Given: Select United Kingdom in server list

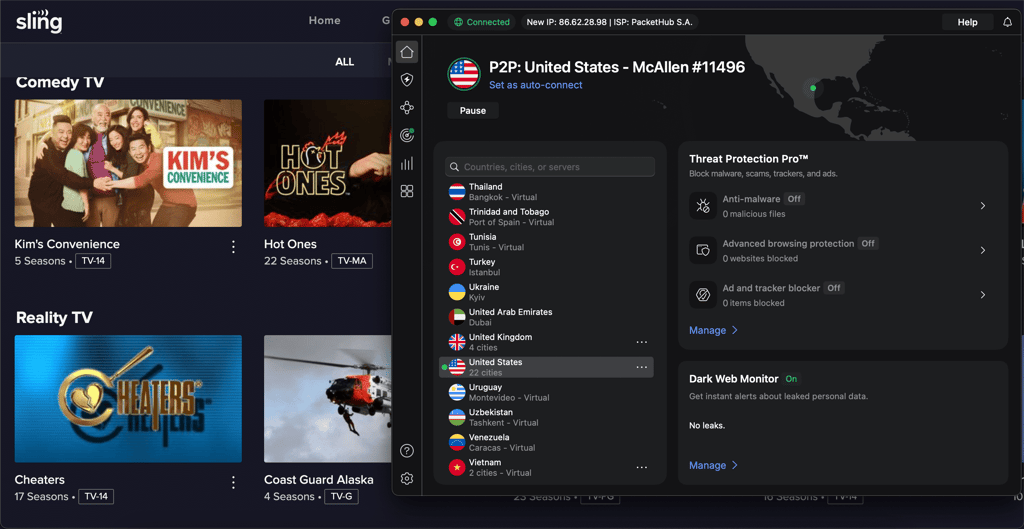Looking at the screenshot, I should pos(547,342).
